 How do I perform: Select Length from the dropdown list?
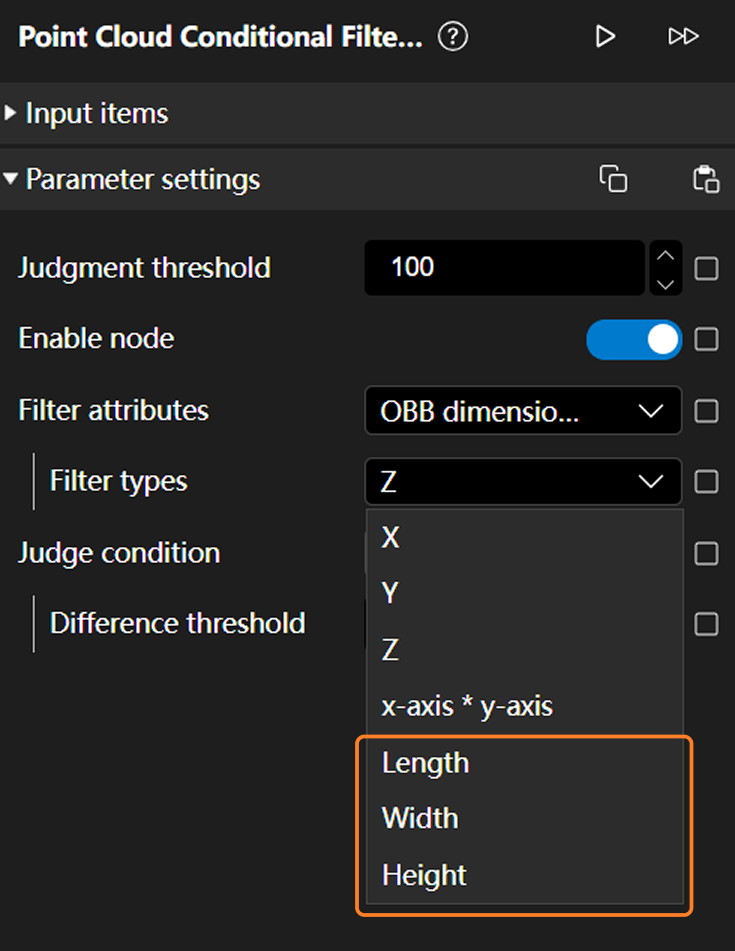[426, 763]
